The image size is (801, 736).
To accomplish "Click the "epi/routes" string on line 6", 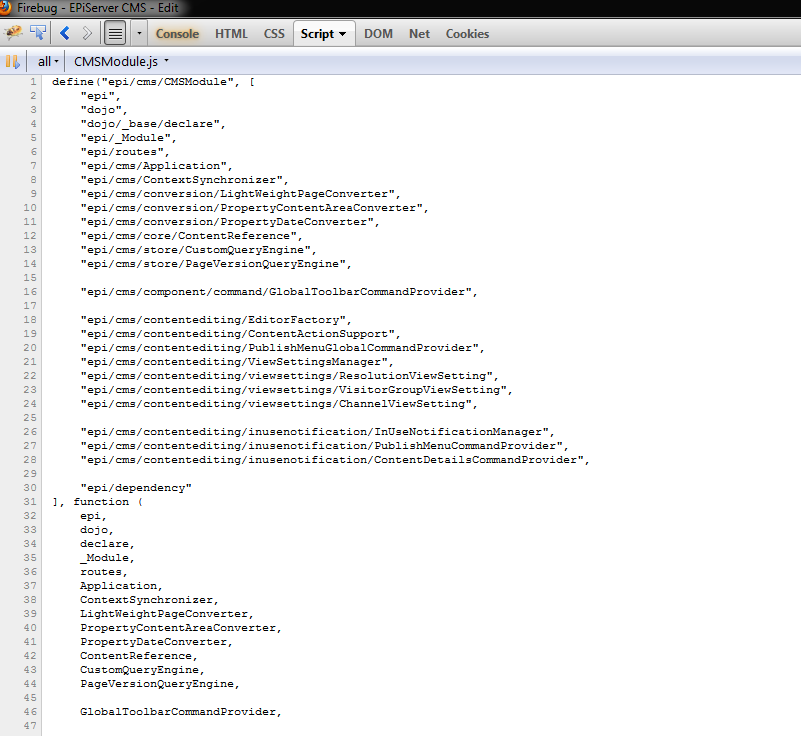I will [125, 152].
